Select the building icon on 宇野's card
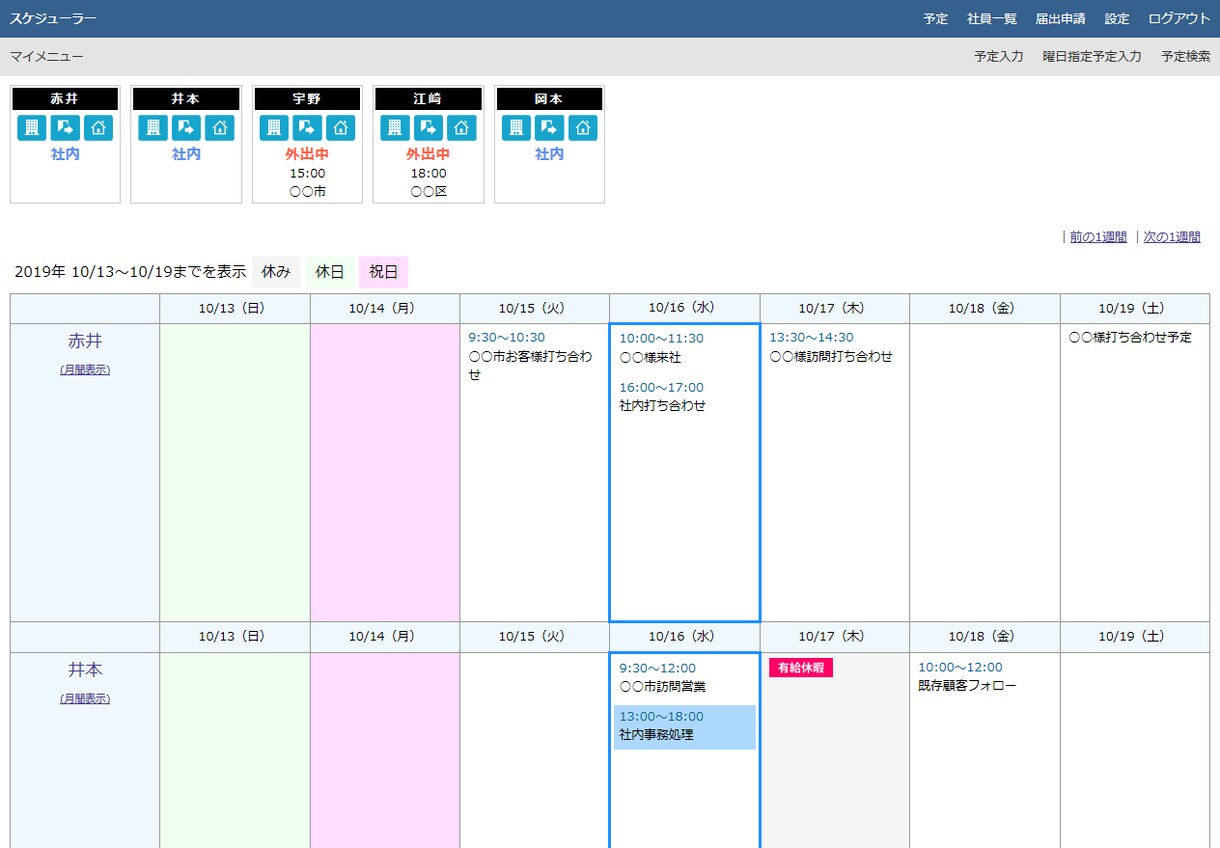Viewport: 1220px width, 848px height. click(x=274, y=128)
